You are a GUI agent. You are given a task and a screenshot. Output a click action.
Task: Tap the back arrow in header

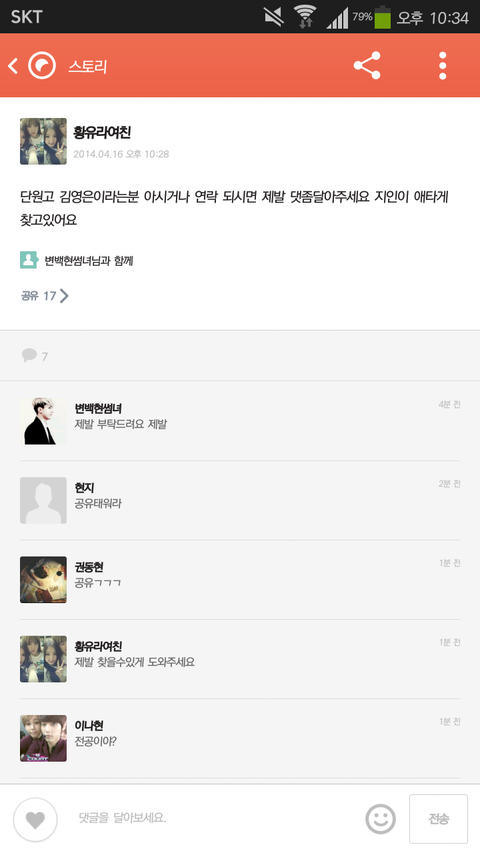pos(13,66)
